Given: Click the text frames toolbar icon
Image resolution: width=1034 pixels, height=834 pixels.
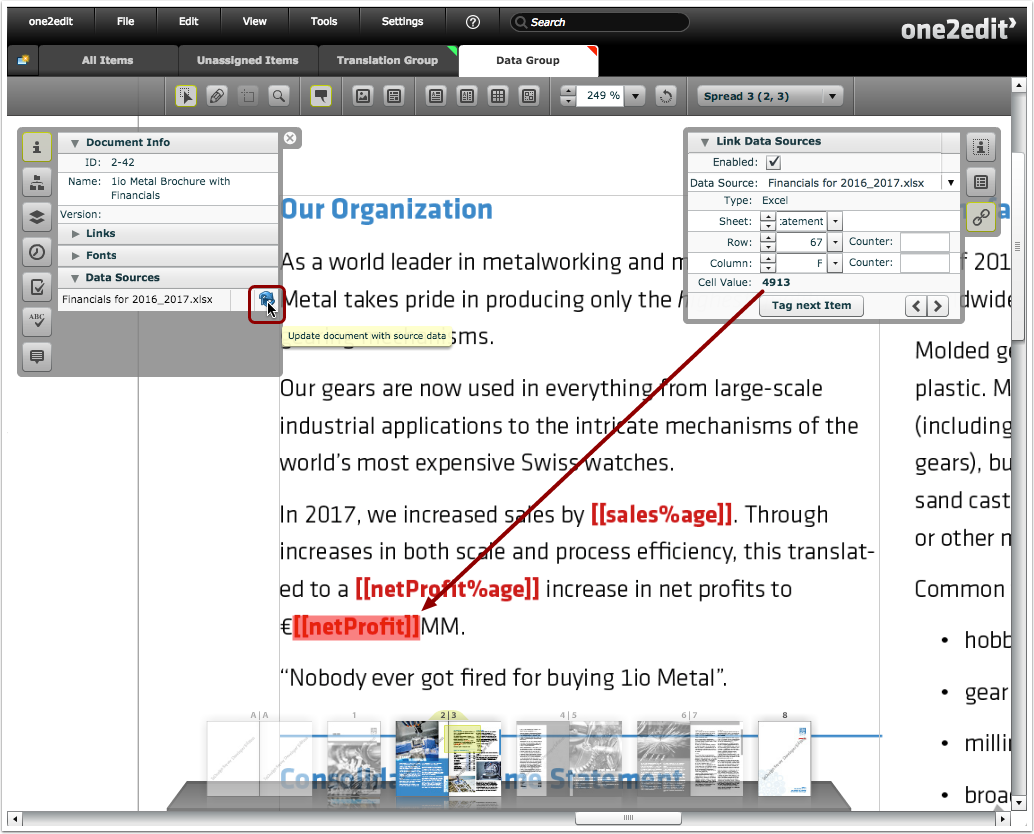Looking at the screenshot, I should pyautogui.click(x=394, y=96).
